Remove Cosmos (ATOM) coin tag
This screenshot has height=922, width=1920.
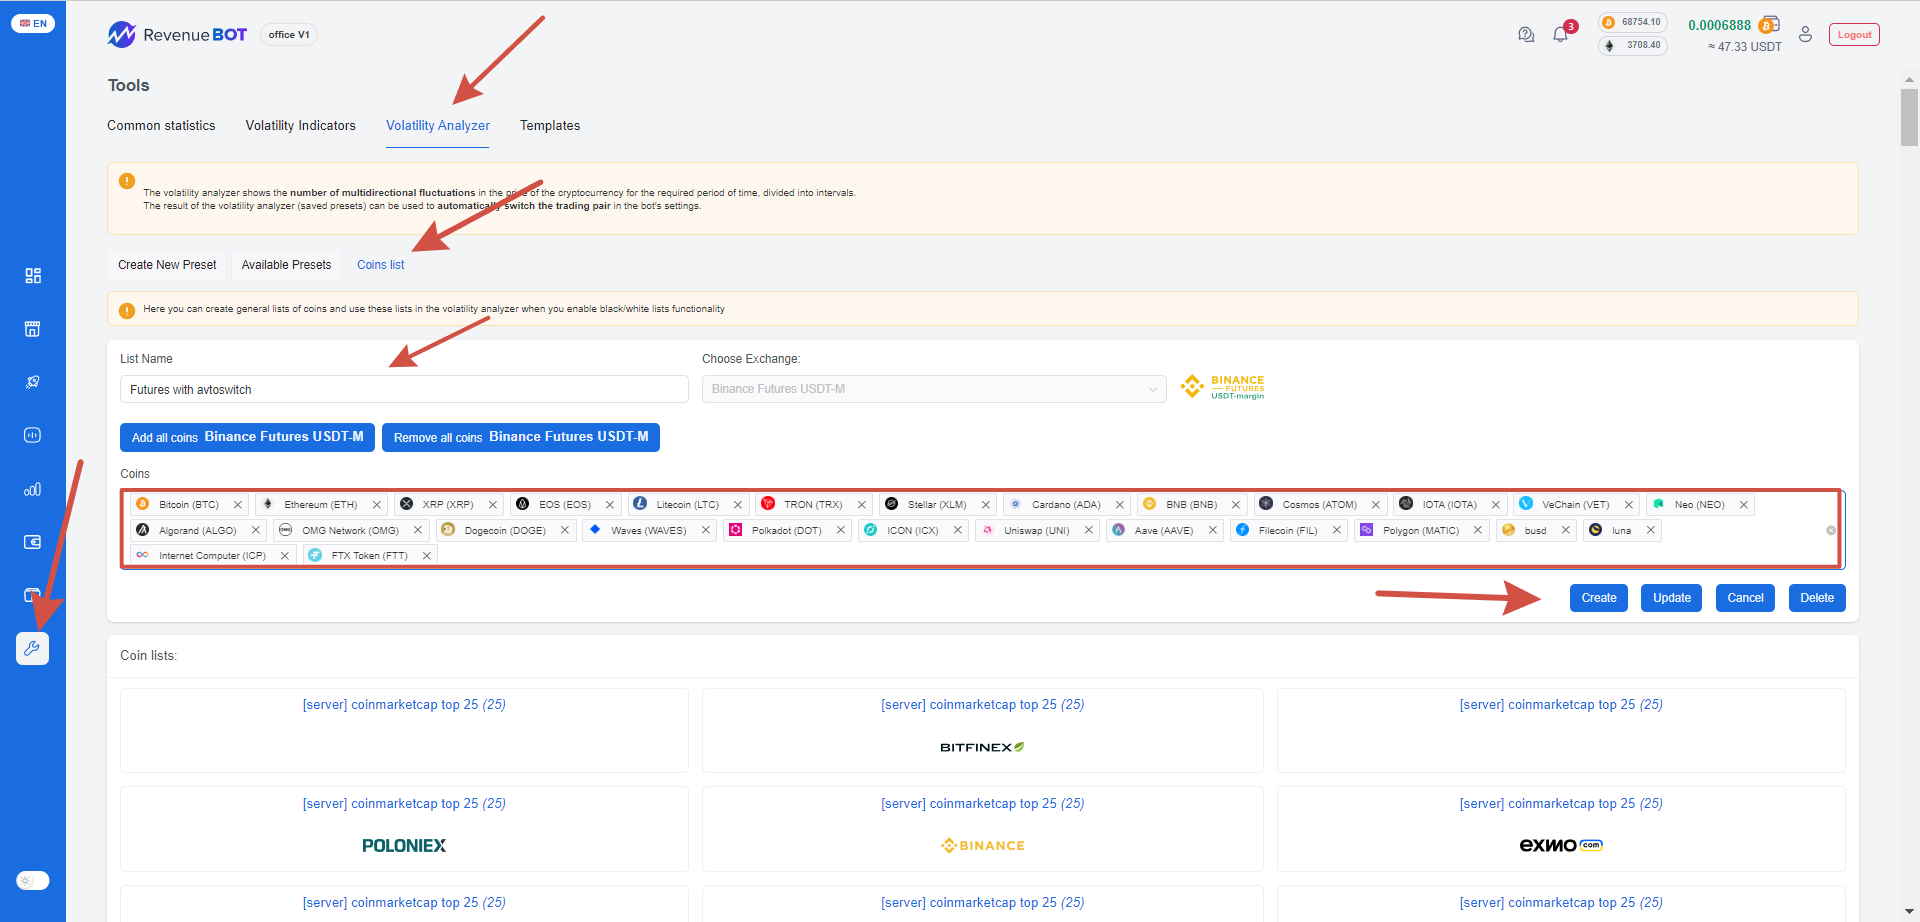[1376, 505]
